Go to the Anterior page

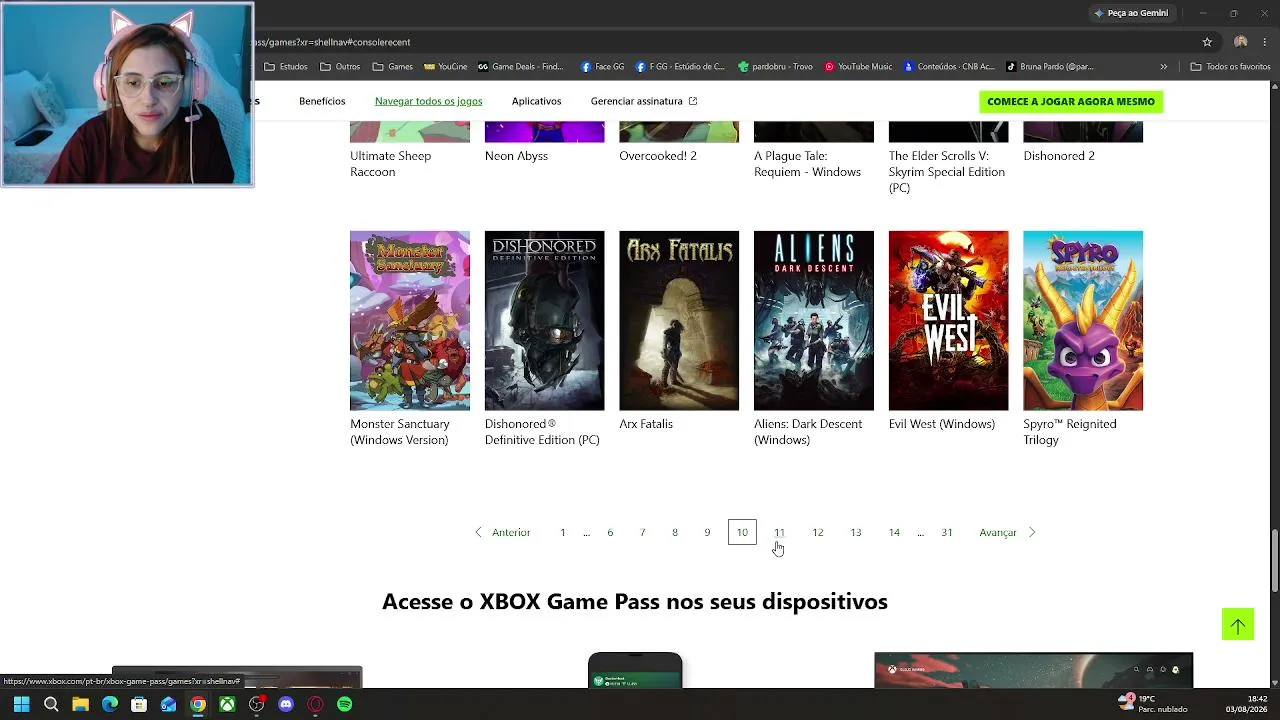click(x=502, y=533)
